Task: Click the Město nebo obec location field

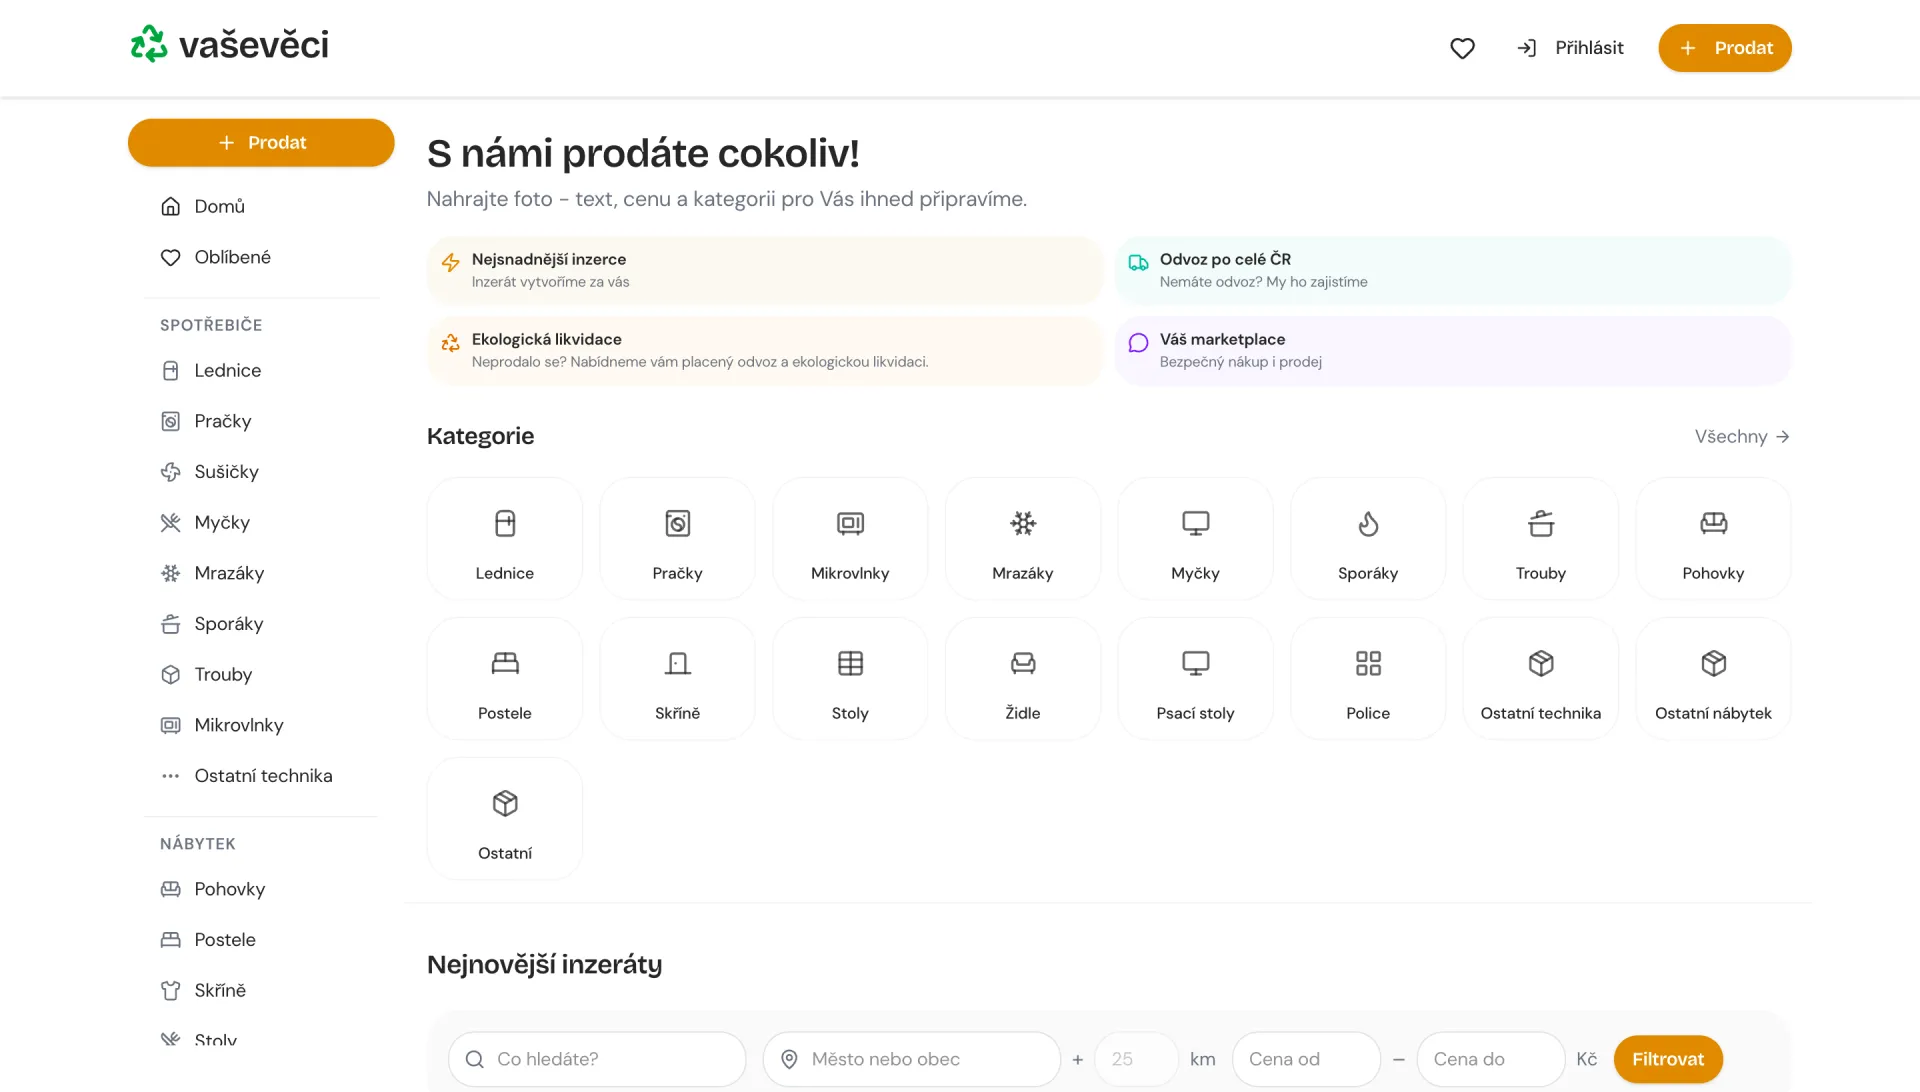Action: tap(911, 1059)
